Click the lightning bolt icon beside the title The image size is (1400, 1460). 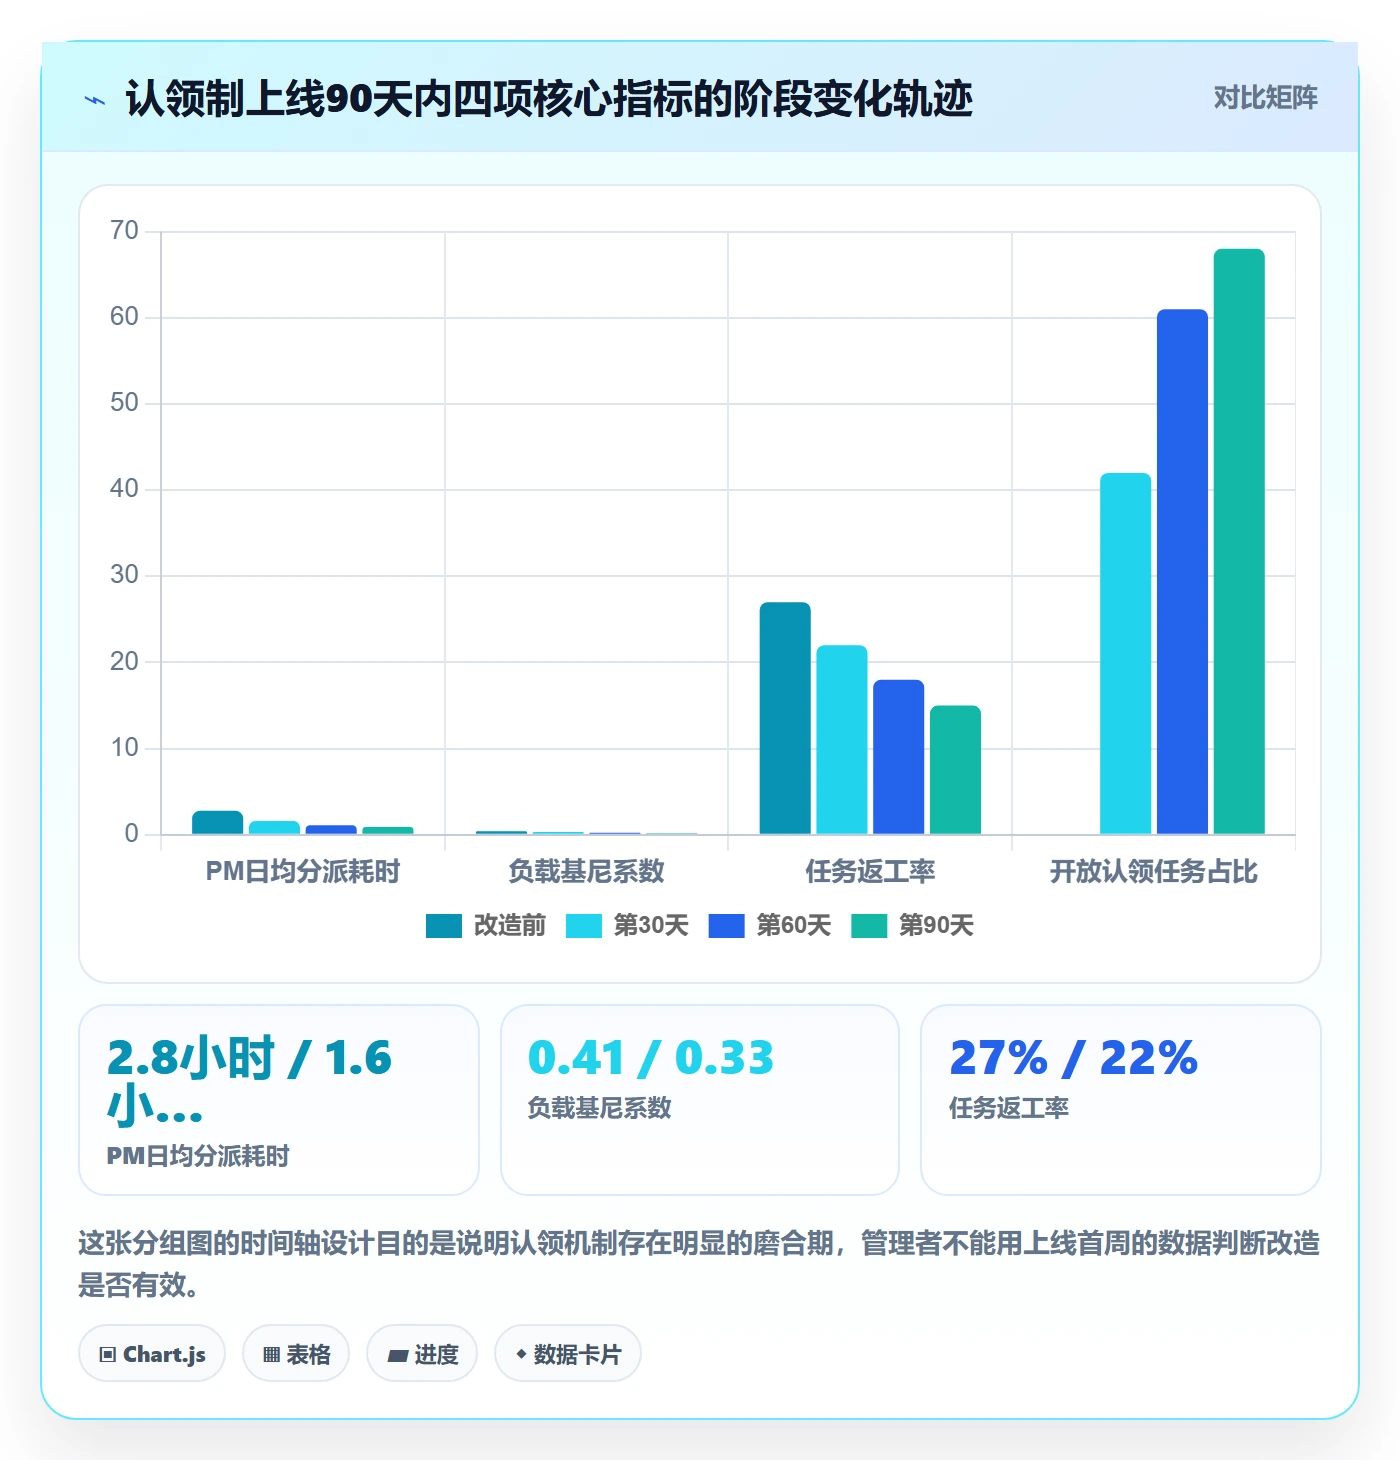[95, 100]
